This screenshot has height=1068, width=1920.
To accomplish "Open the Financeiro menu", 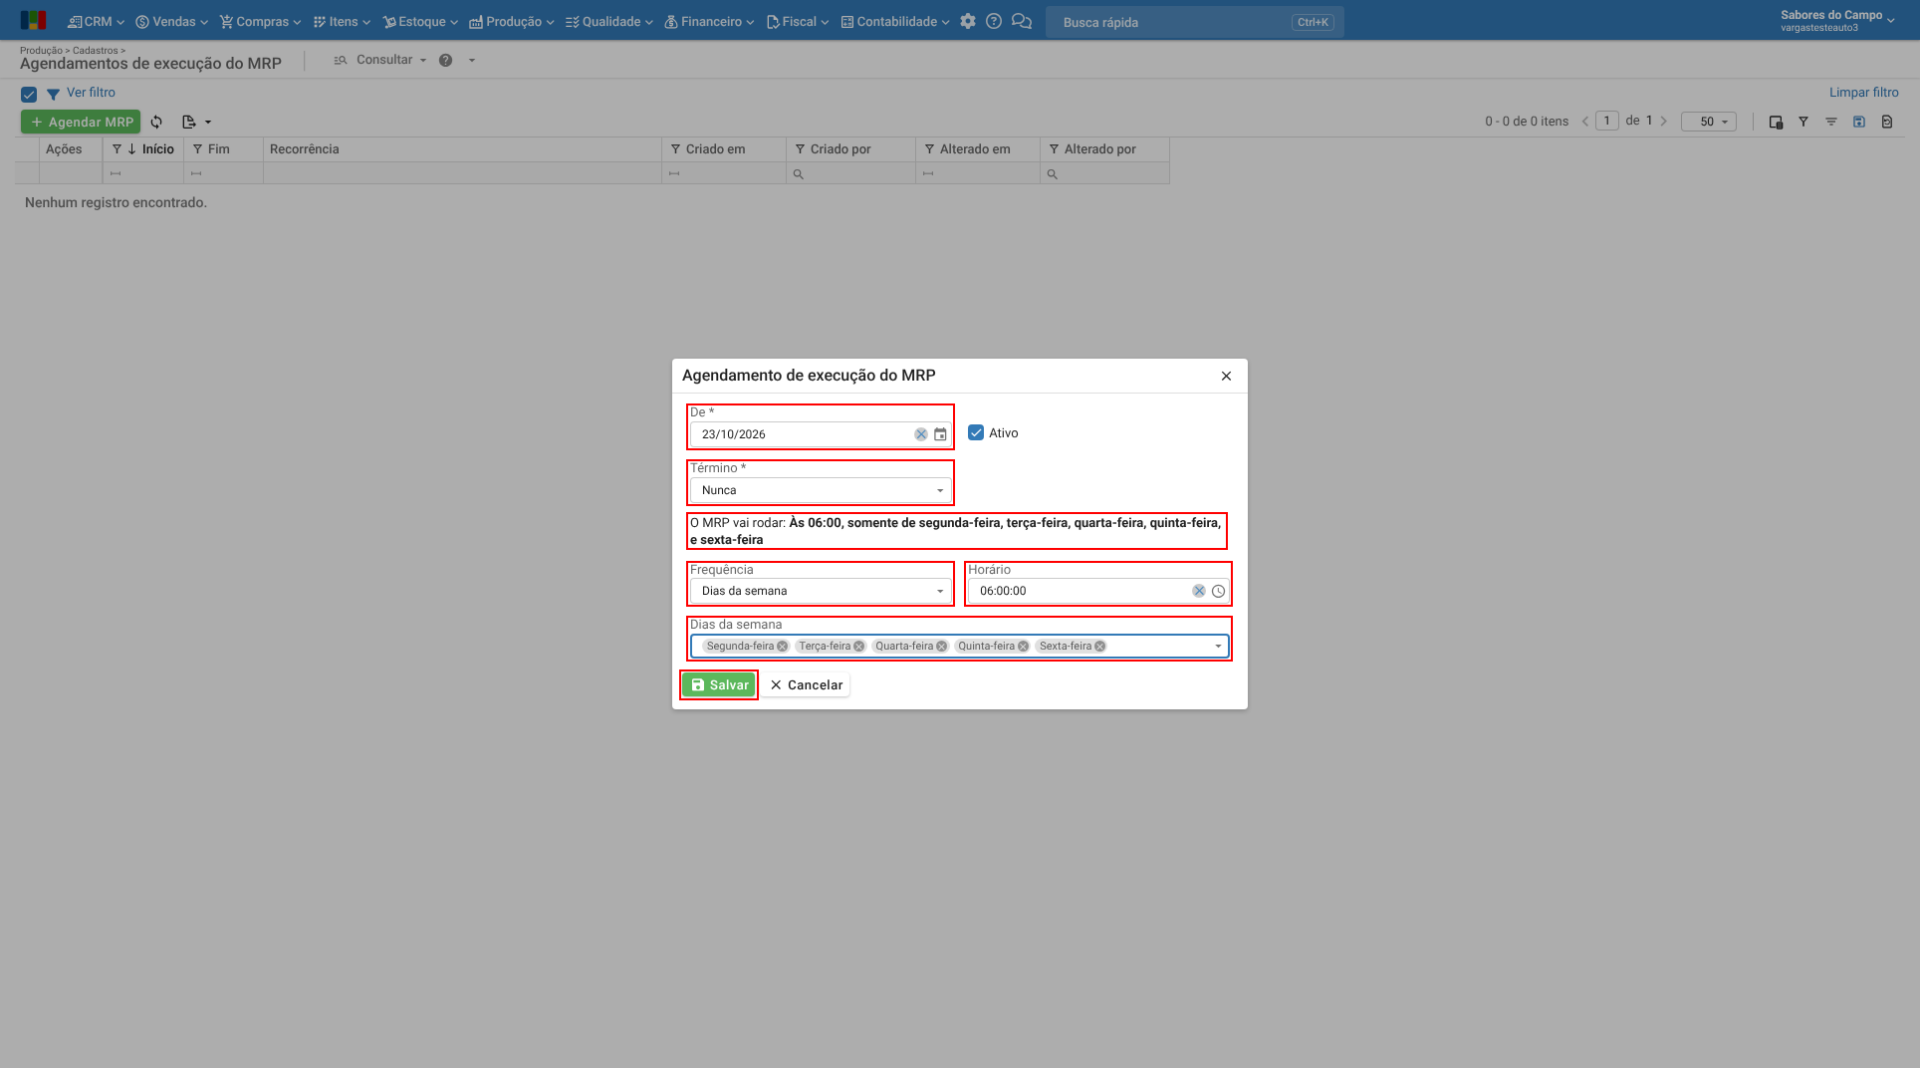I will tap(709, 21).
